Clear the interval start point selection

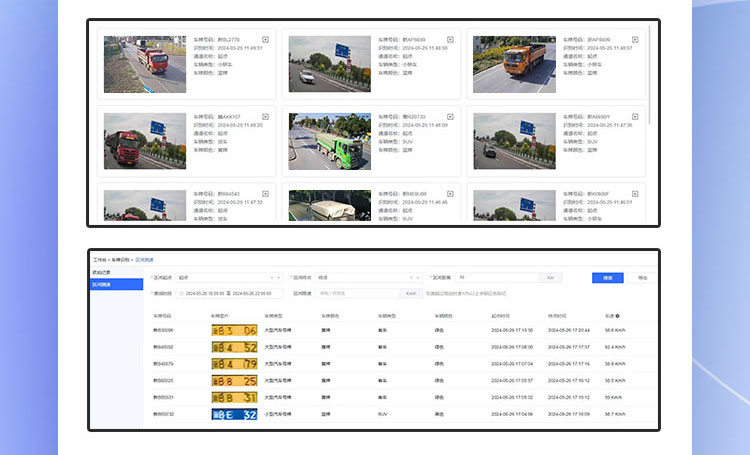pos(272,278)
